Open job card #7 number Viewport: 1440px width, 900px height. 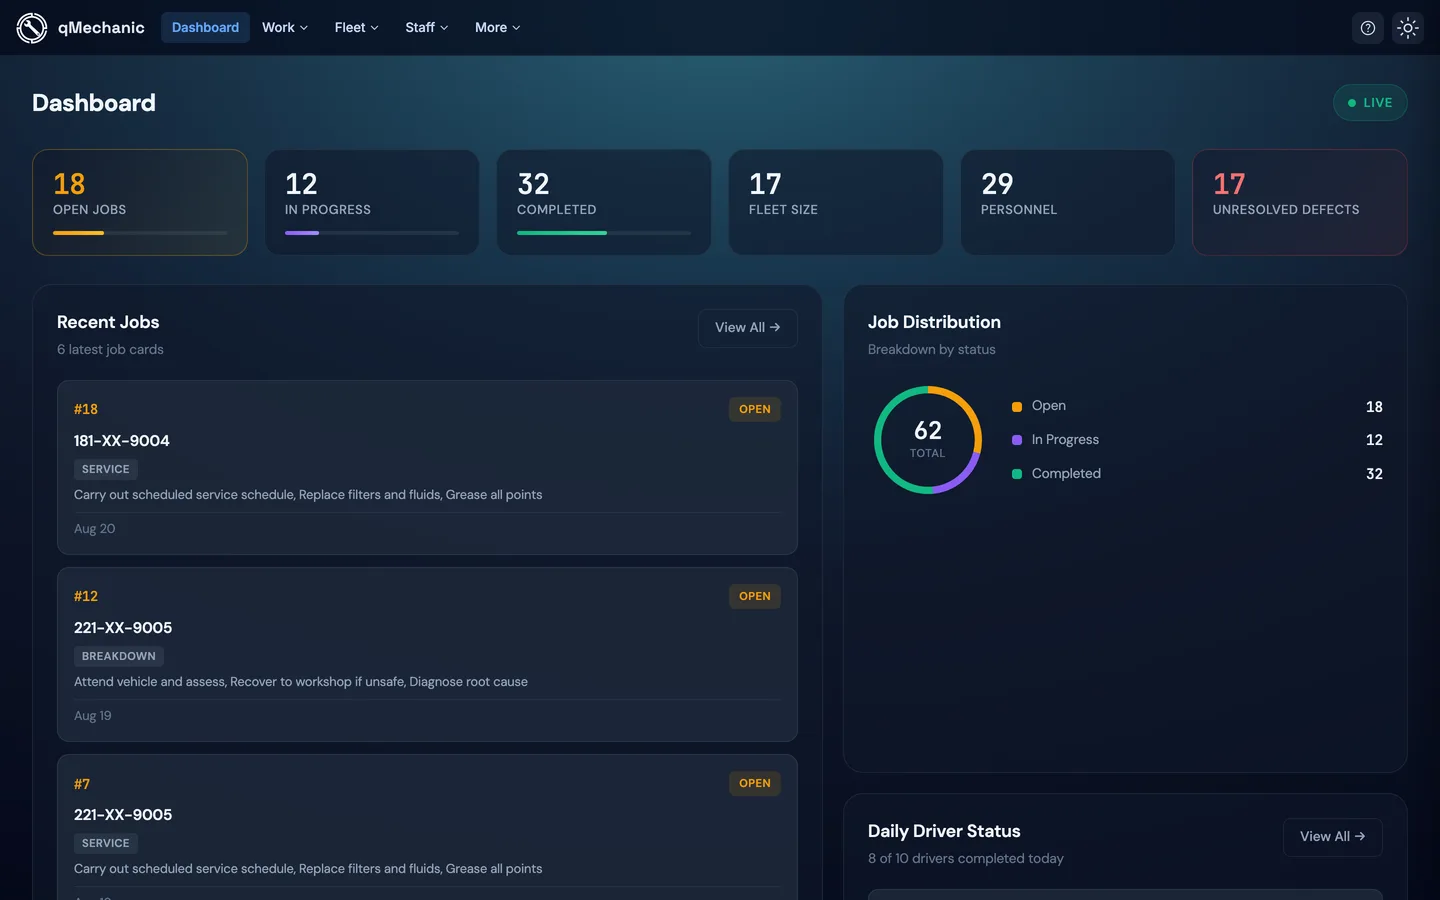pos(82,784)
